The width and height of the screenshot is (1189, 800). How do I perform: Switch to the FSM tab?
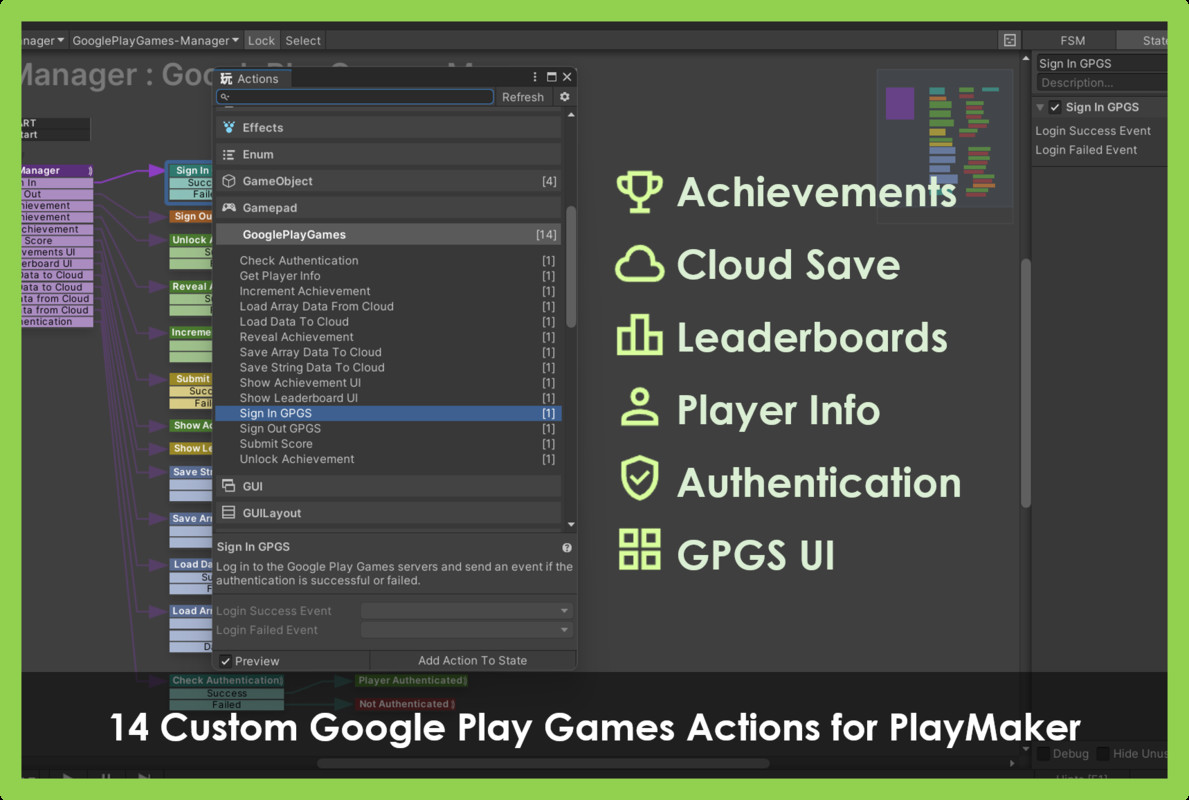pyautogui.click(x=1072, y=40)
